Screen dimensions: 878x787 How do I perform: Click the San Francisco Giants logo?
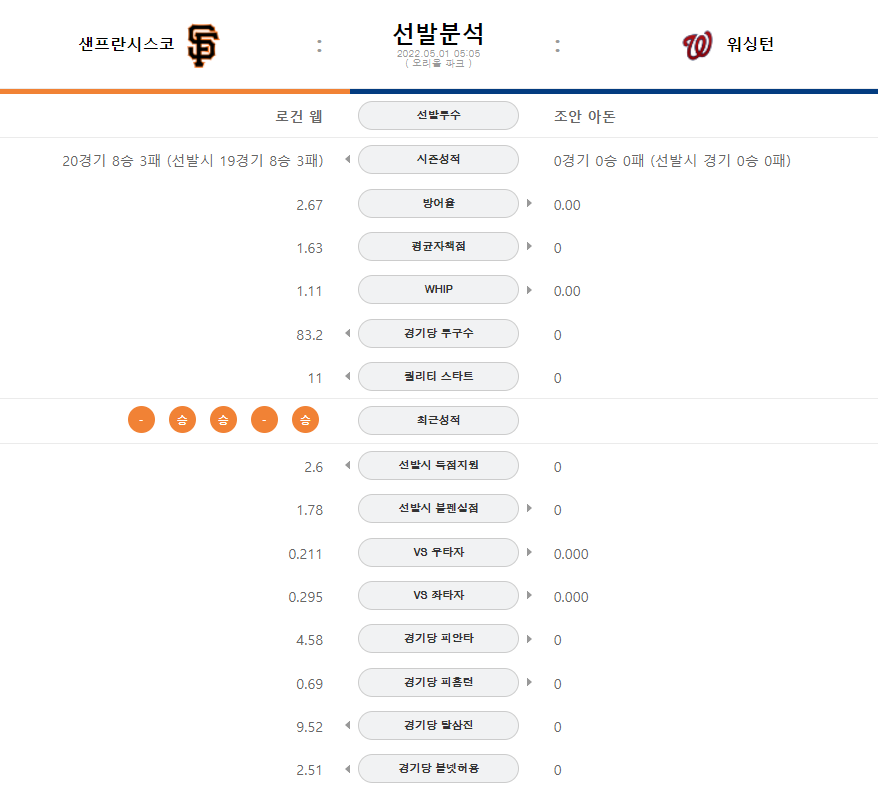(203, 45)
